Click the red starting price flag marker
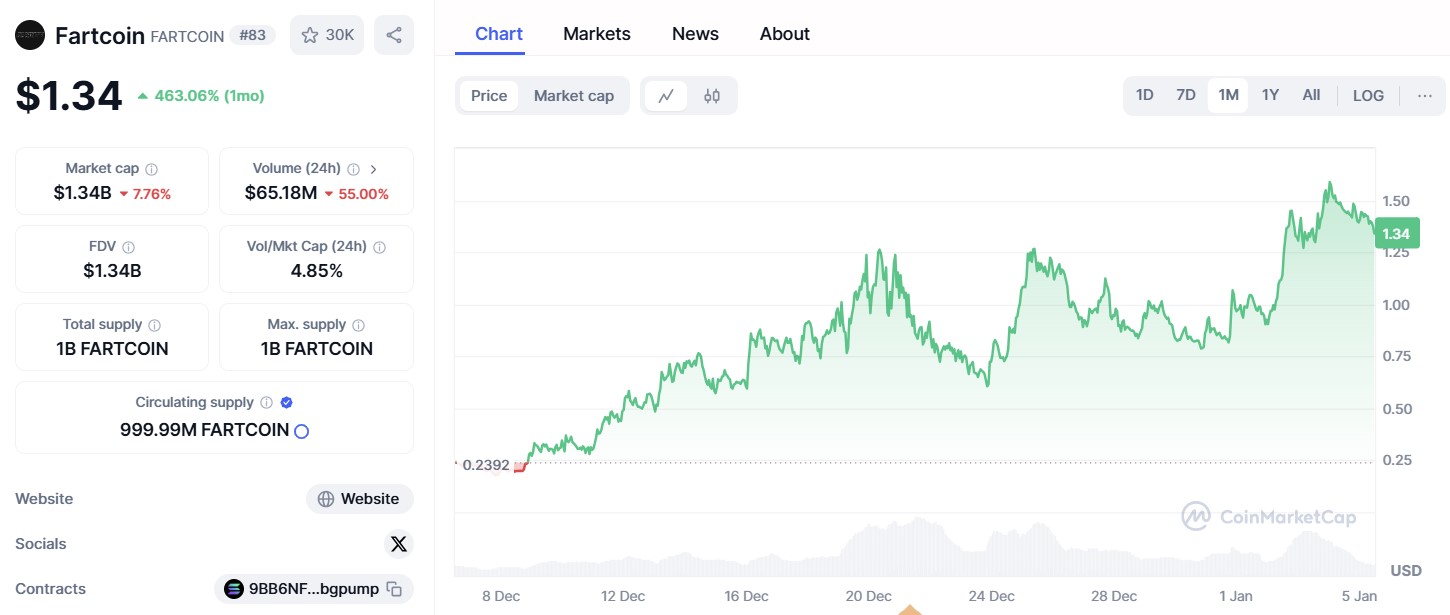Screen dimensions: 1450x615 (x=519, y=467)
